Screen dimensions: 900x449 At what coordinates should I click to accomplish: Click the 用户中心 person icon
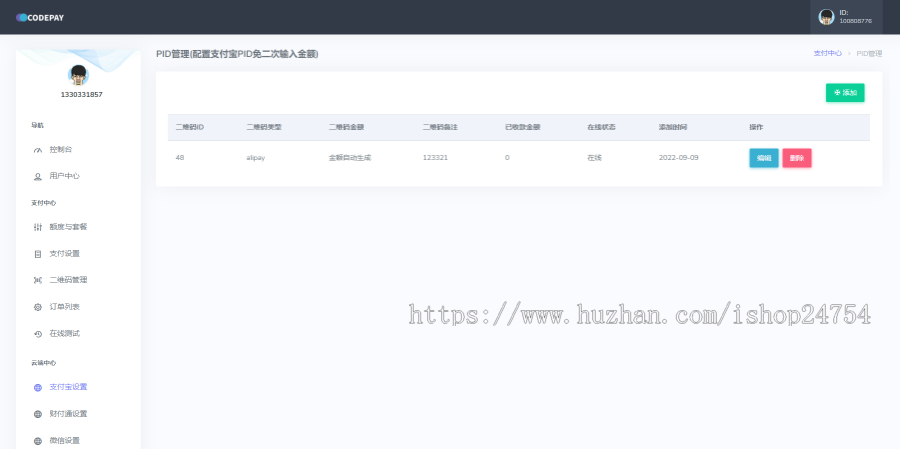point(38,177)
